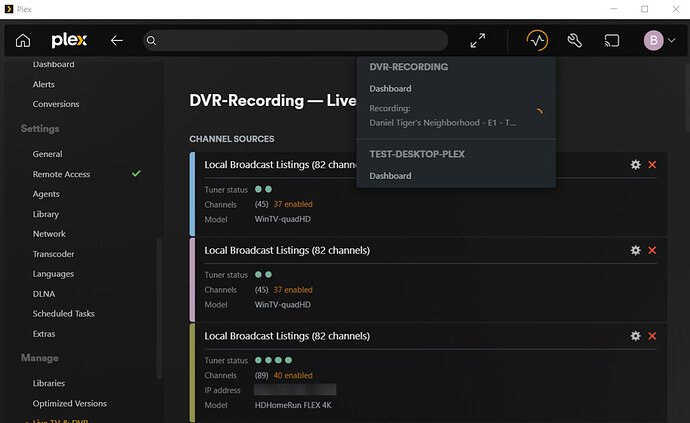This screenshot has width=690, height=423.
Task: Click the left sidebar scrollbar
Action: pyautogui.click(x=159, y=308)
